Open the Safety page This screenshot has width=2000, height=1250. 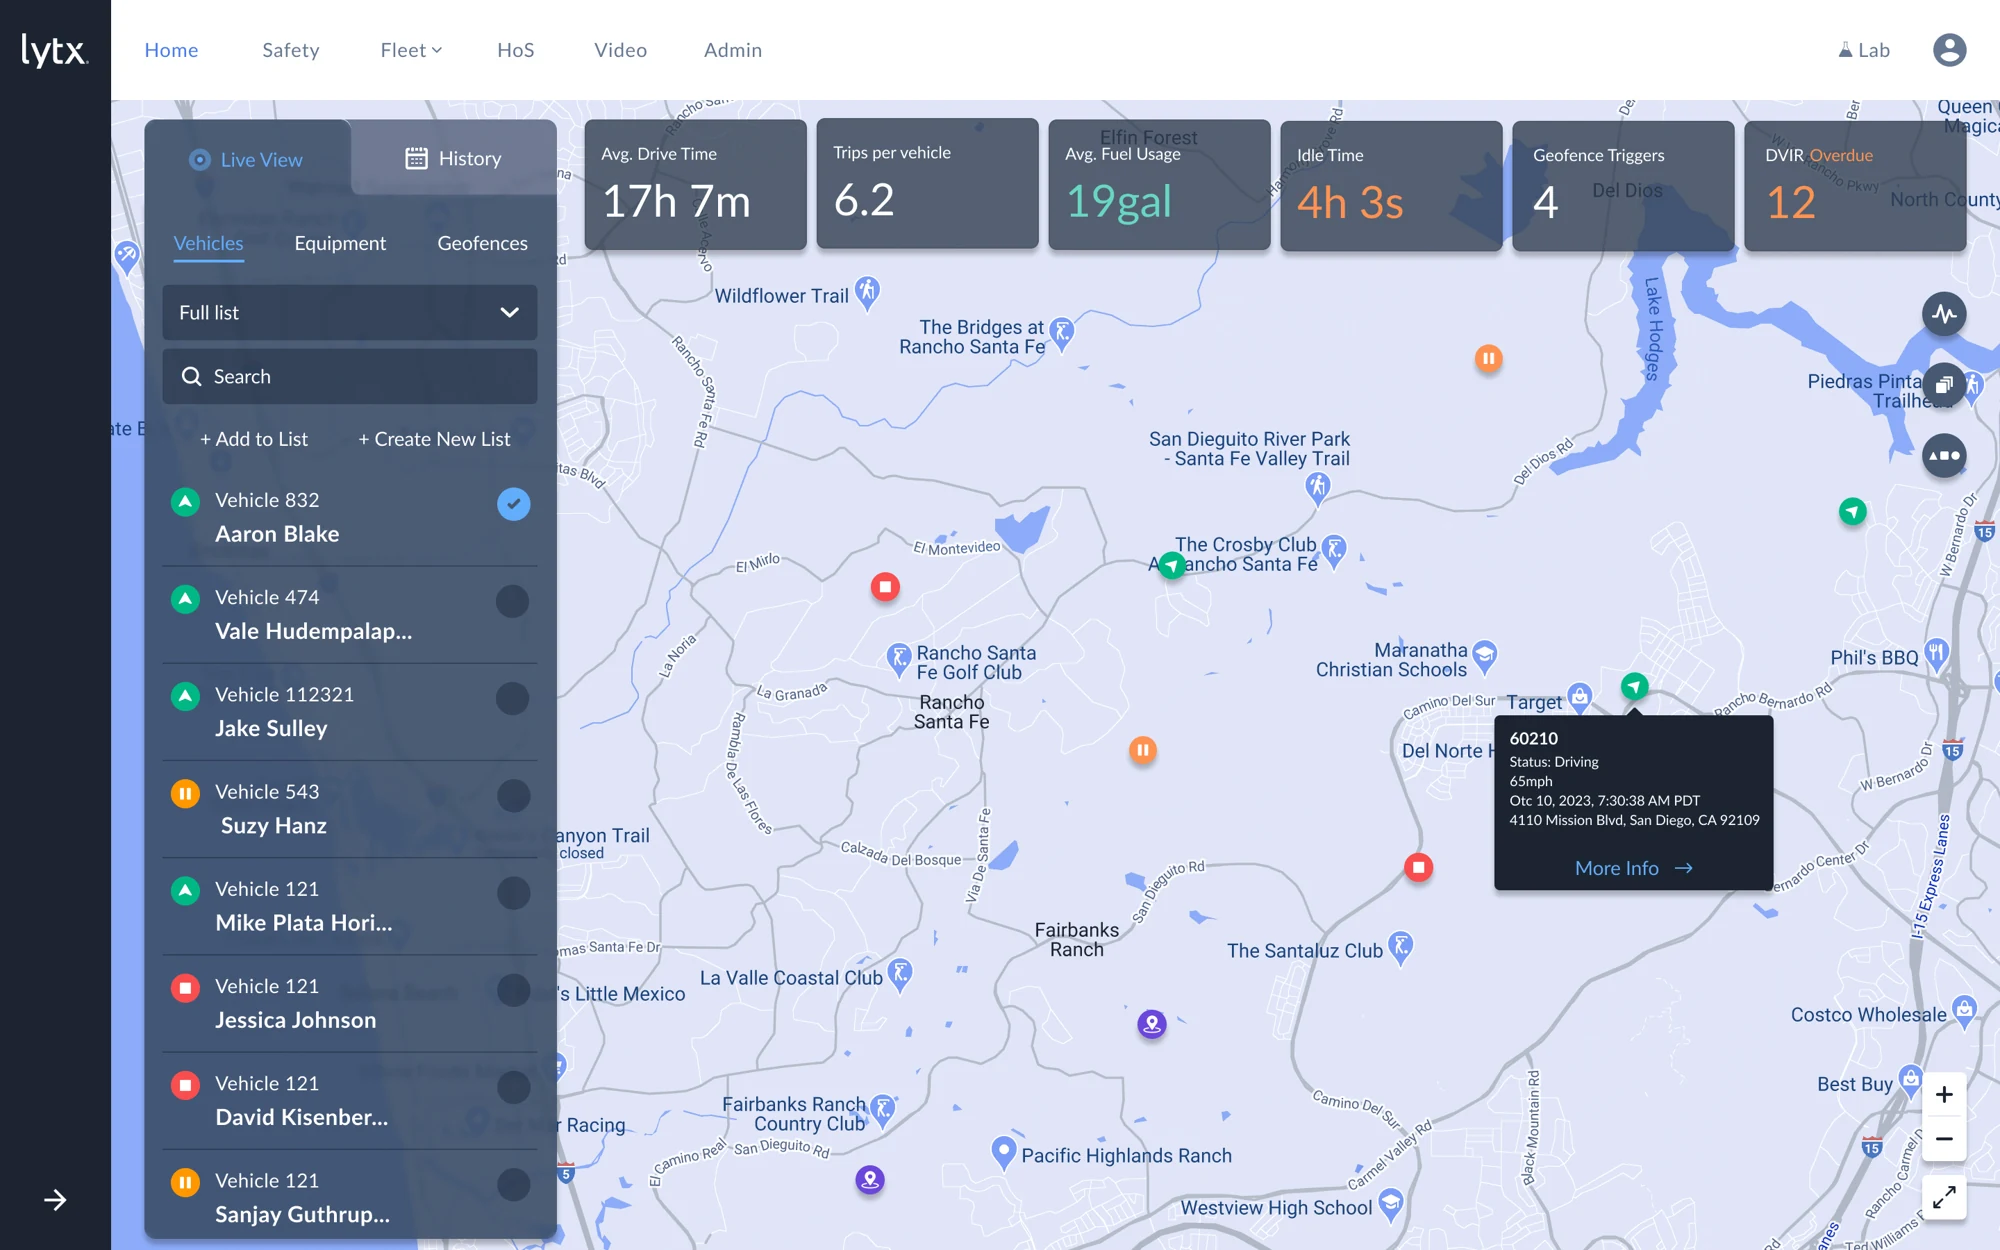click(x=290, y=50)
